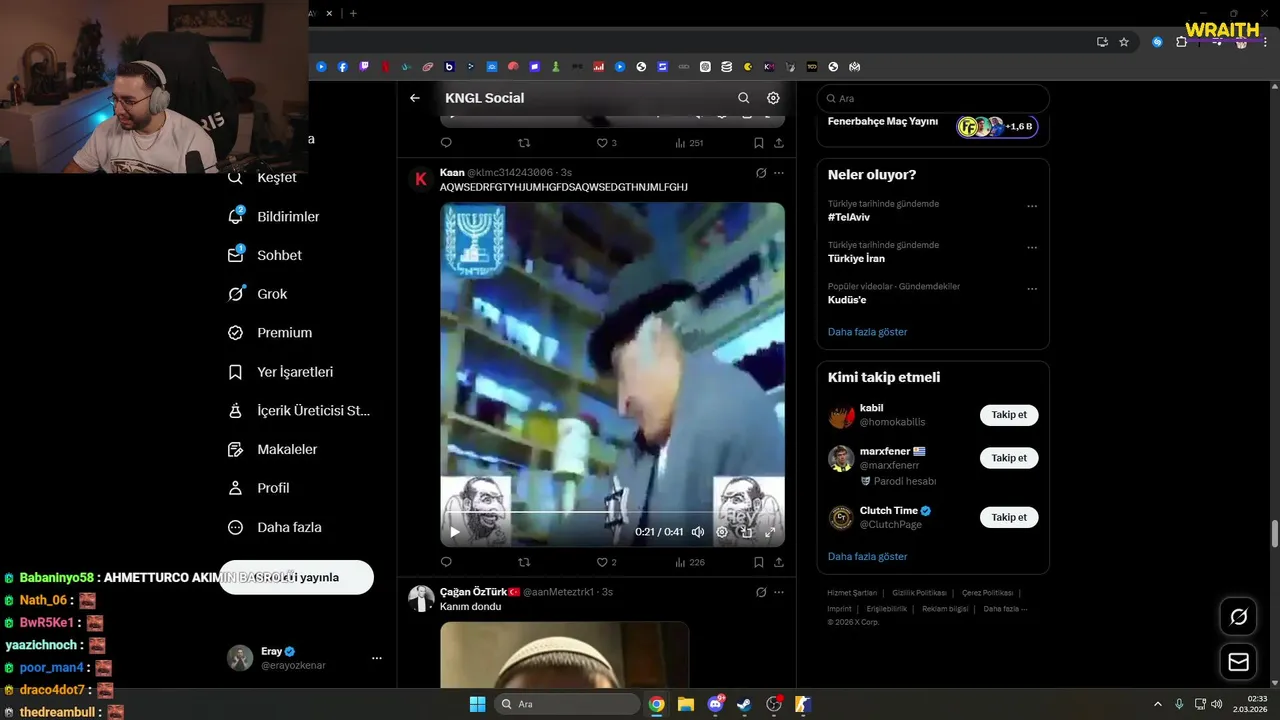Click taskbar Ara search box
The height and width of the screenshot is (720, 1280).
(x=567, y=704)
